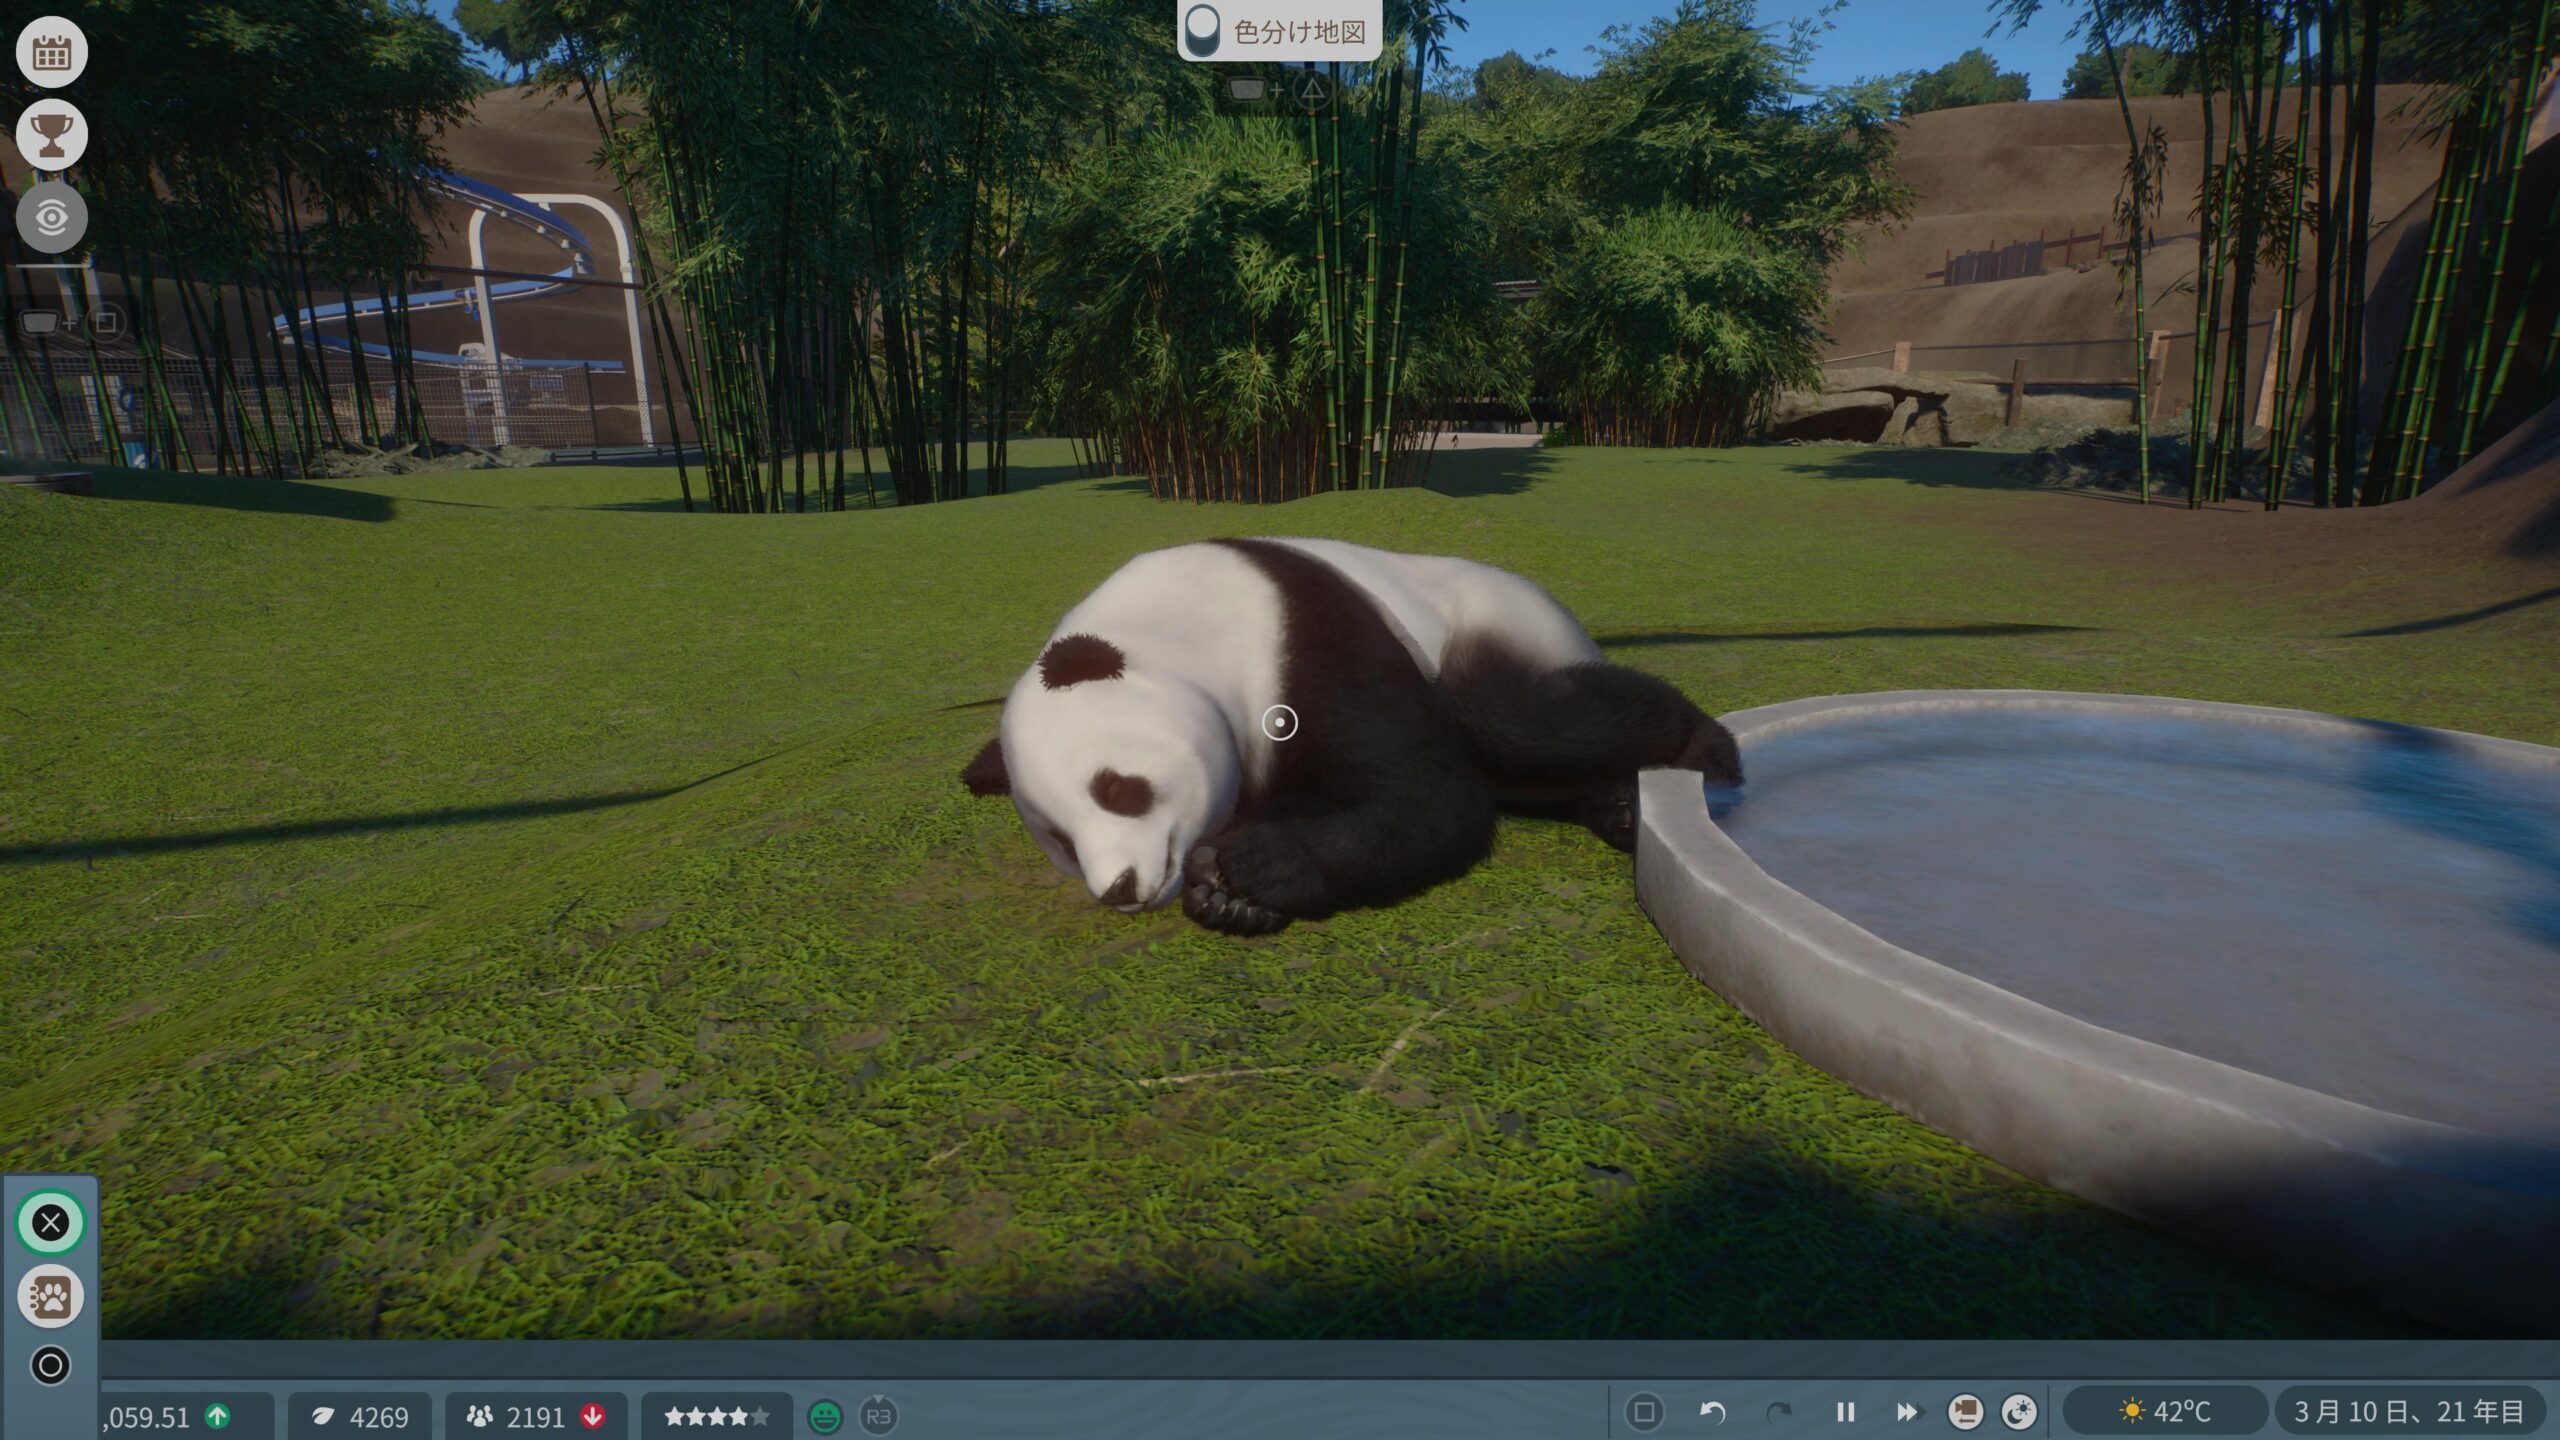Click the R3 stick prompt icon
The height and width of the screenshot is (1440, 2560).
878,1415
